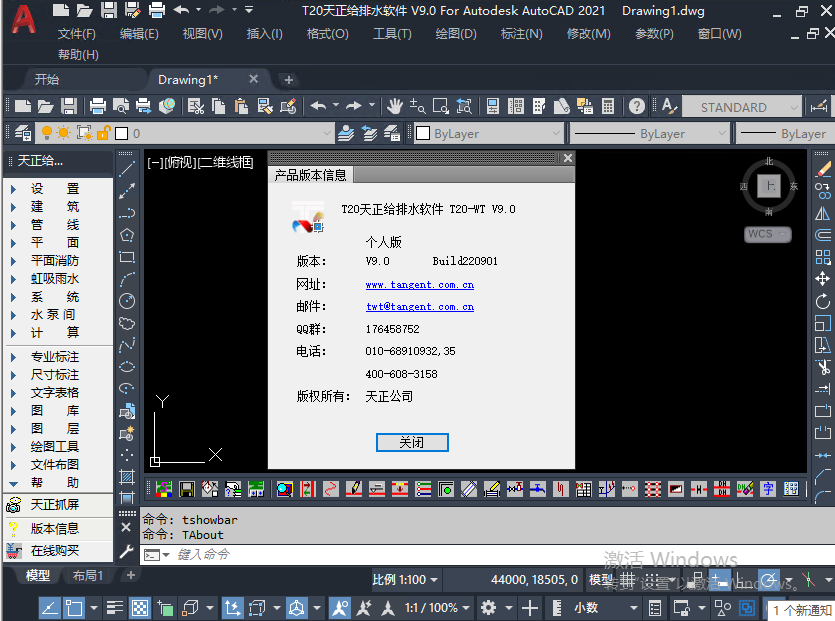Click the save disk icon in bottom Tangent toolbar
Screen dimensions: 835x621
pos(187,488)
